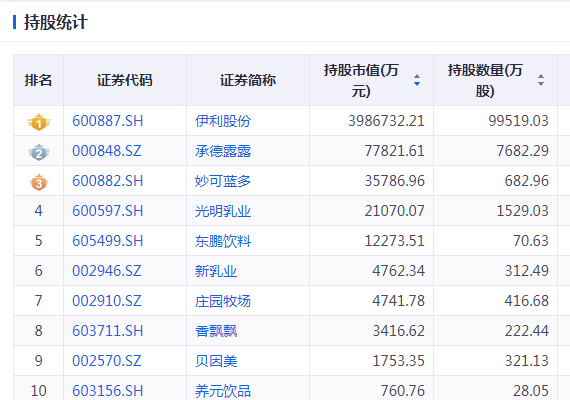Open the 庄园牧场 stock link
Image resolution: width=570 pixels, height=400 pixels.
[x=223, y=301]
